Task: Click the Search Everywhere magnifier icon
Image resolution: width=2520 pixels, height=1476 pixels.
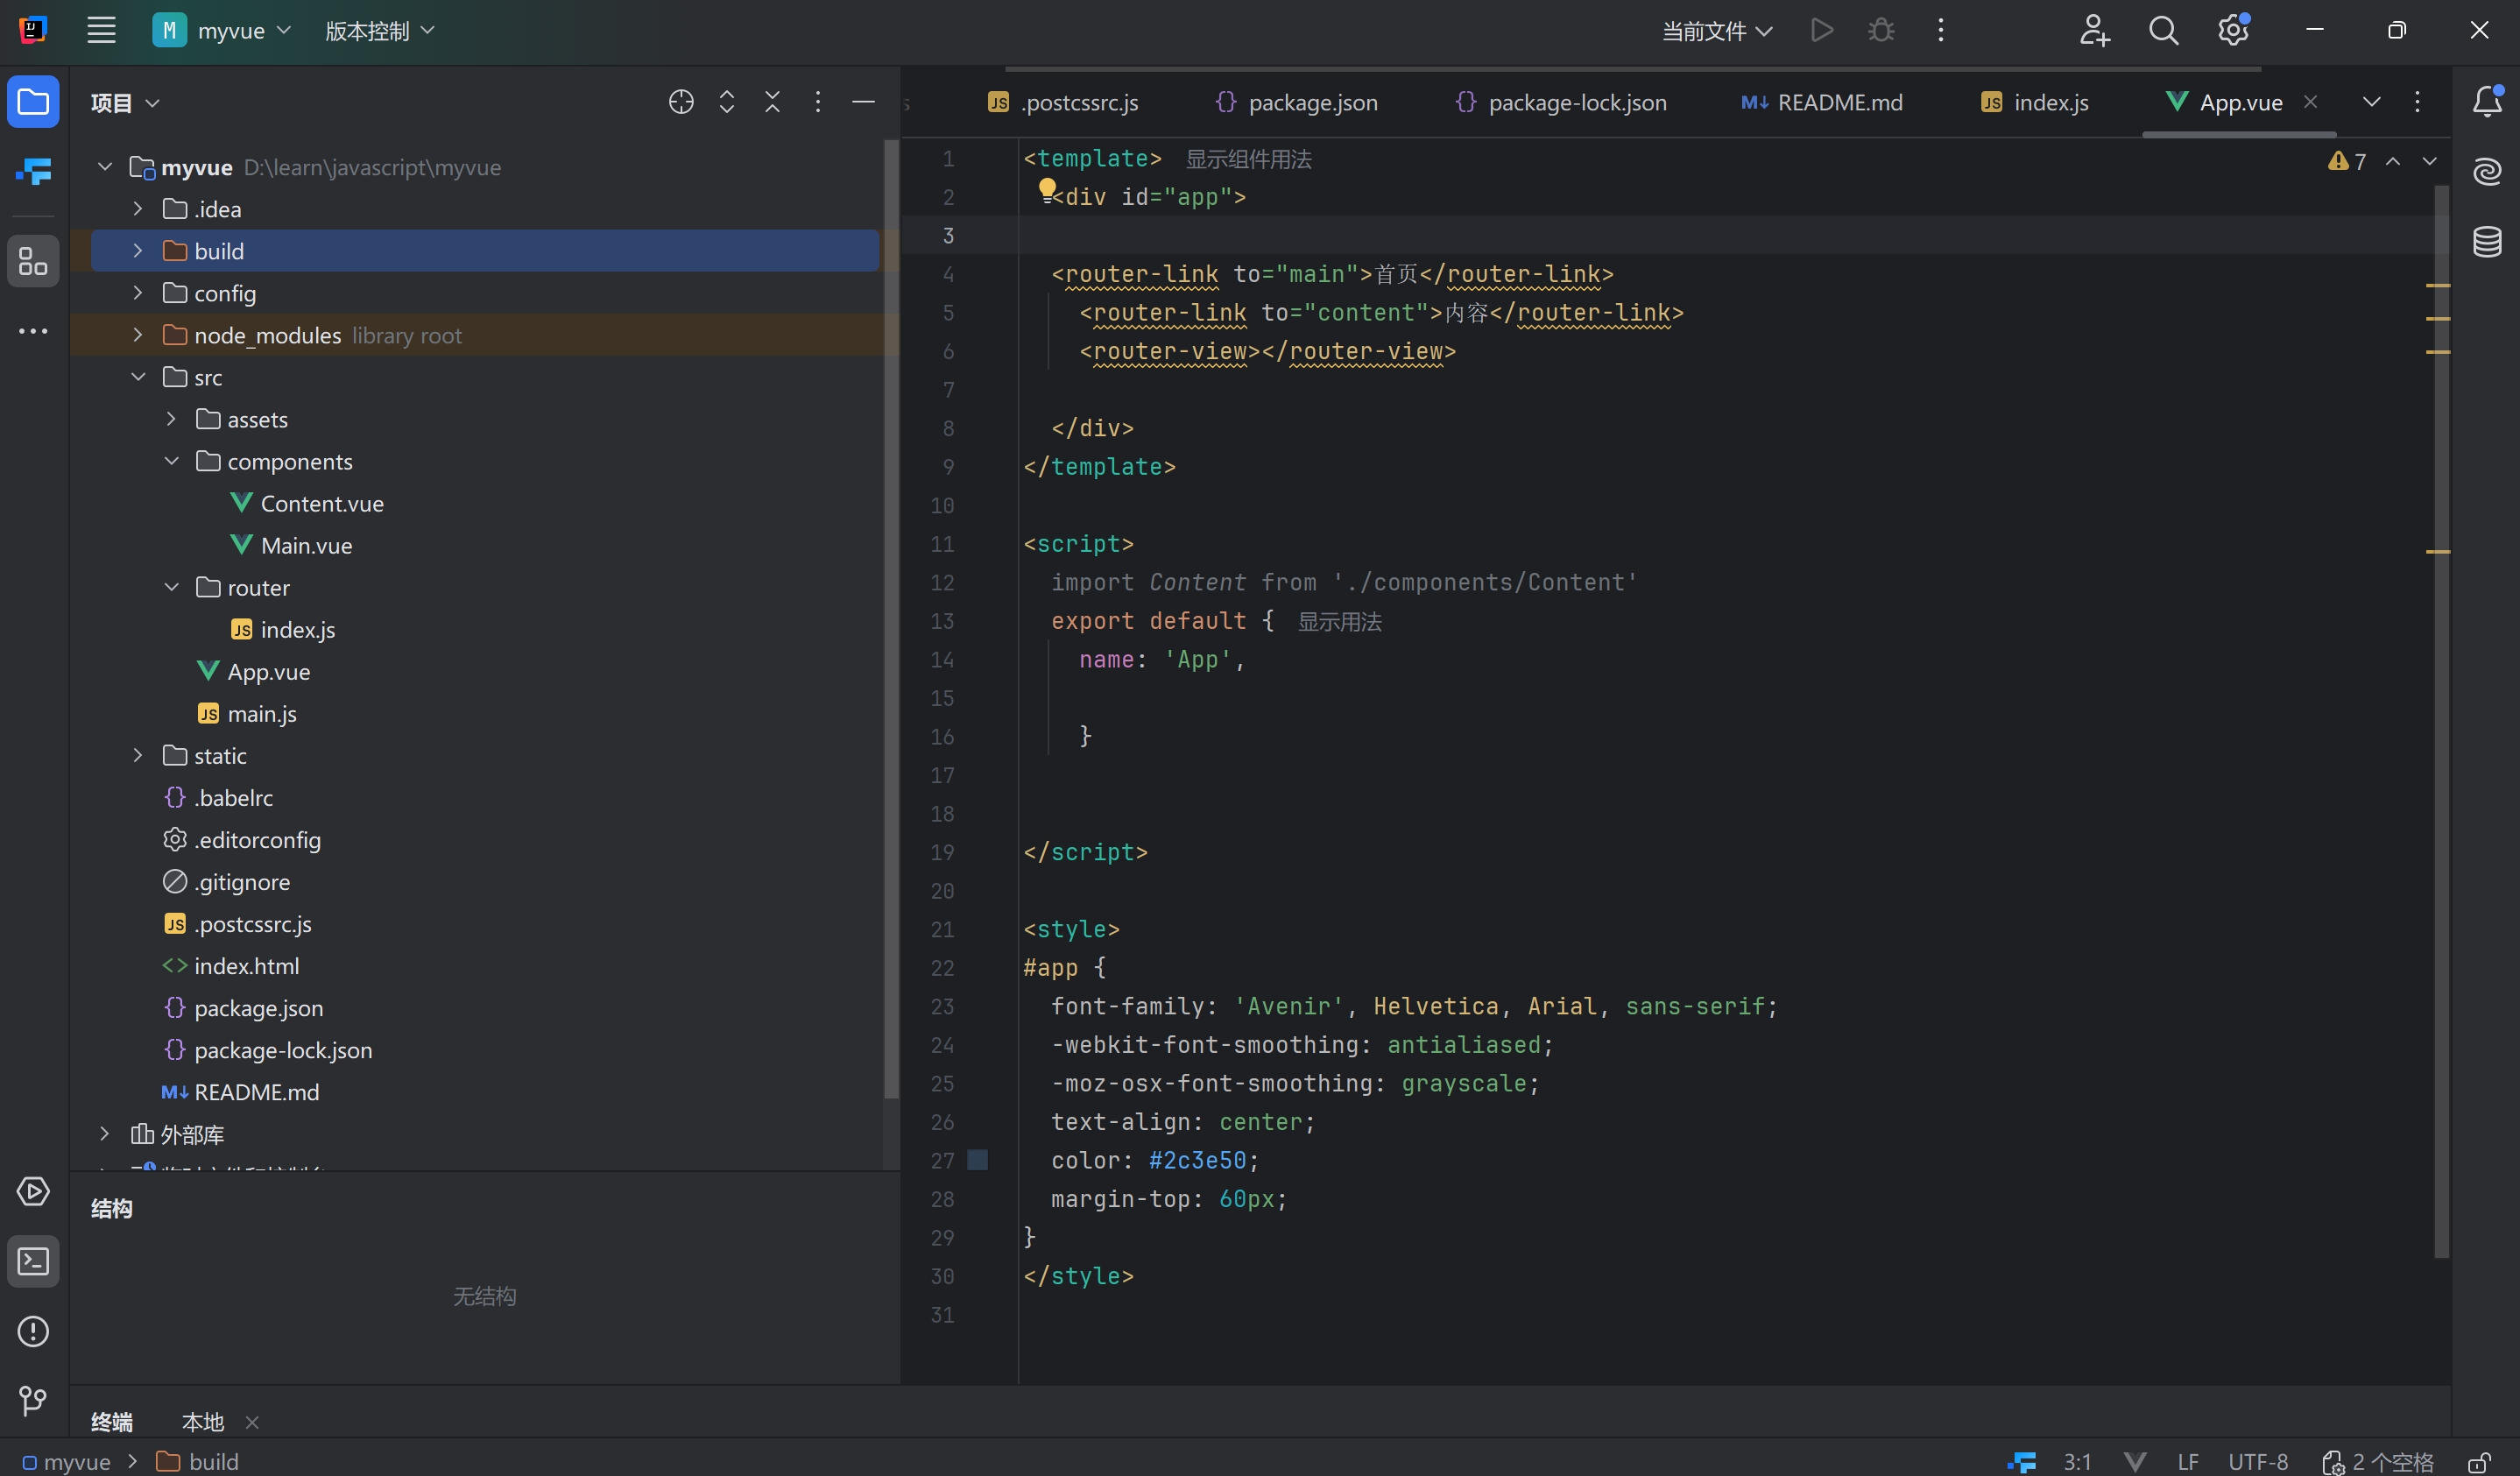Action: coord(2163,31)
